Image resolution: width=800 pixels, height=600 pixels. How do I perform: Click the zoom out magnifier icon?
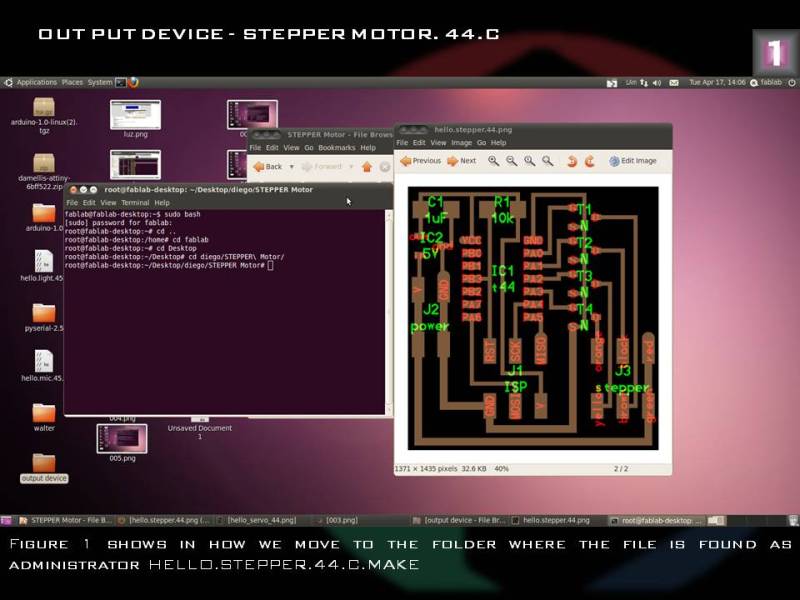coord(511,161)
